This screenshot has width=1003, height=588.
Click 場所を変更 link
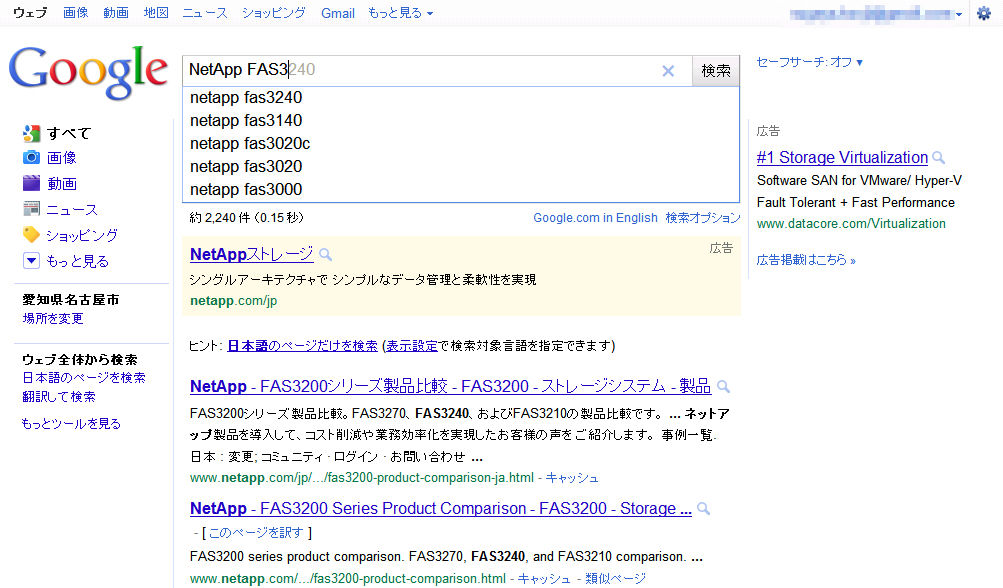53,318
